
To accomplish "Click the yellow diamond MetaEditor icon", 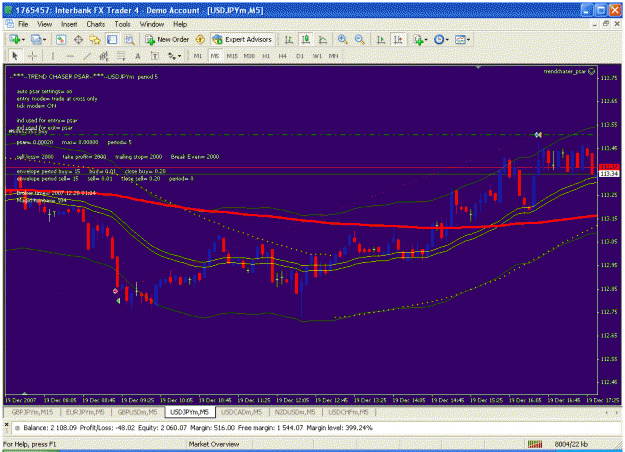I will [x=200, y=39].
